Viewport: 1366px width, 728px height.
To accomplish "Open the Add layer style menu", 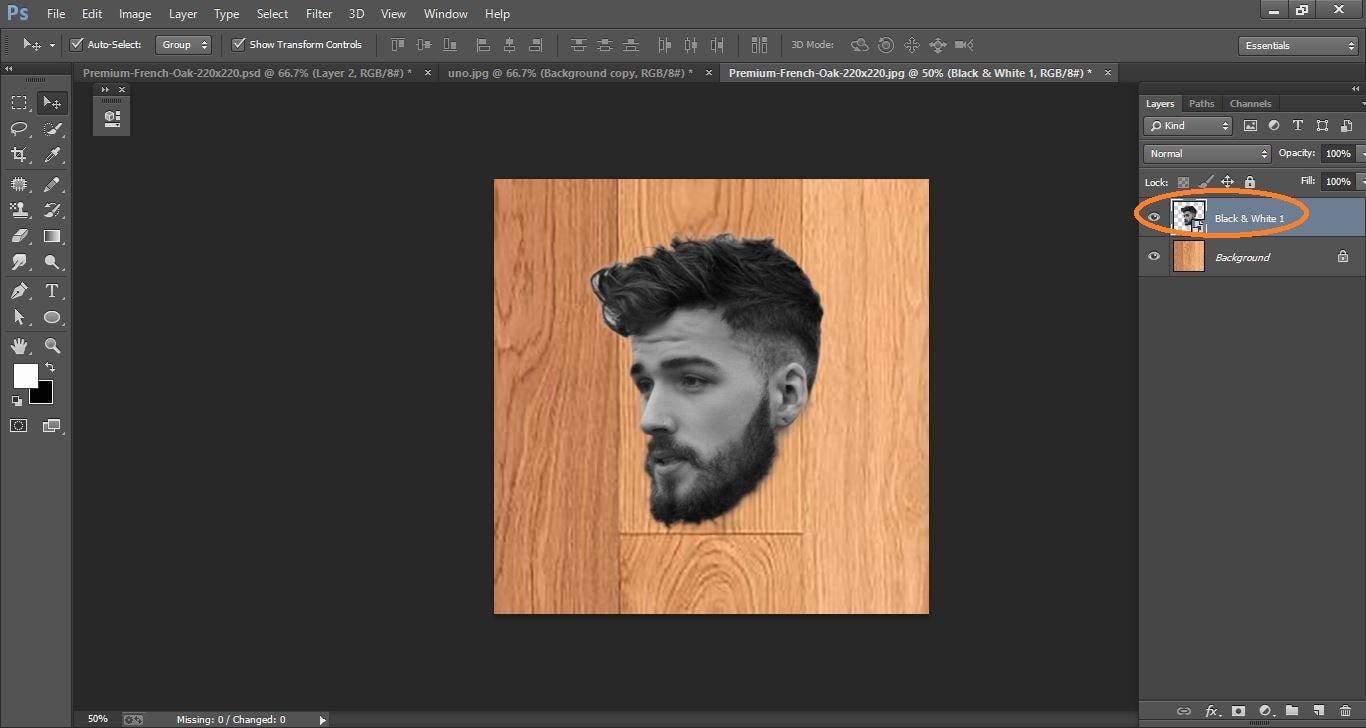I will 1211,711.
